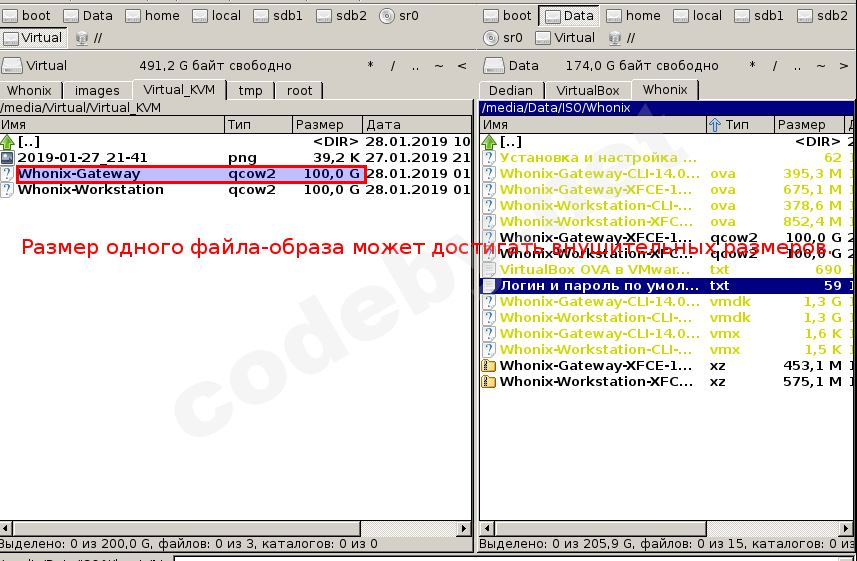Select Установка и настройка ... file row
857x561 pixels.
click(x=667, y=158)
